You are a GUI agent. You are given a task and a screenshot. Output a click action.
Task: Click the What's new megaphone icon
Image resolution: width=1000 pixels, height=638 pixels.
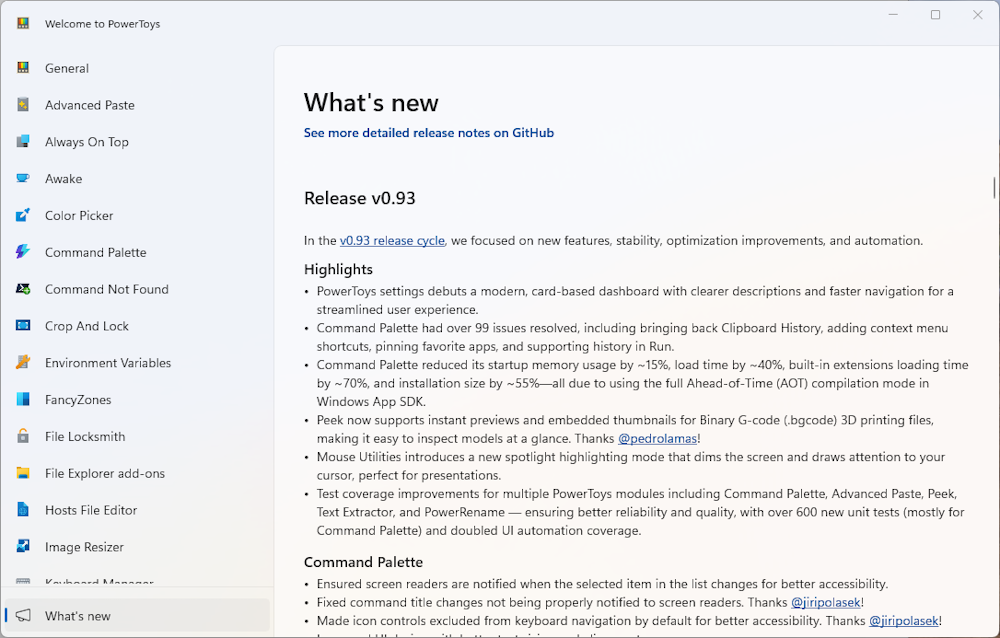click(23, 616)
